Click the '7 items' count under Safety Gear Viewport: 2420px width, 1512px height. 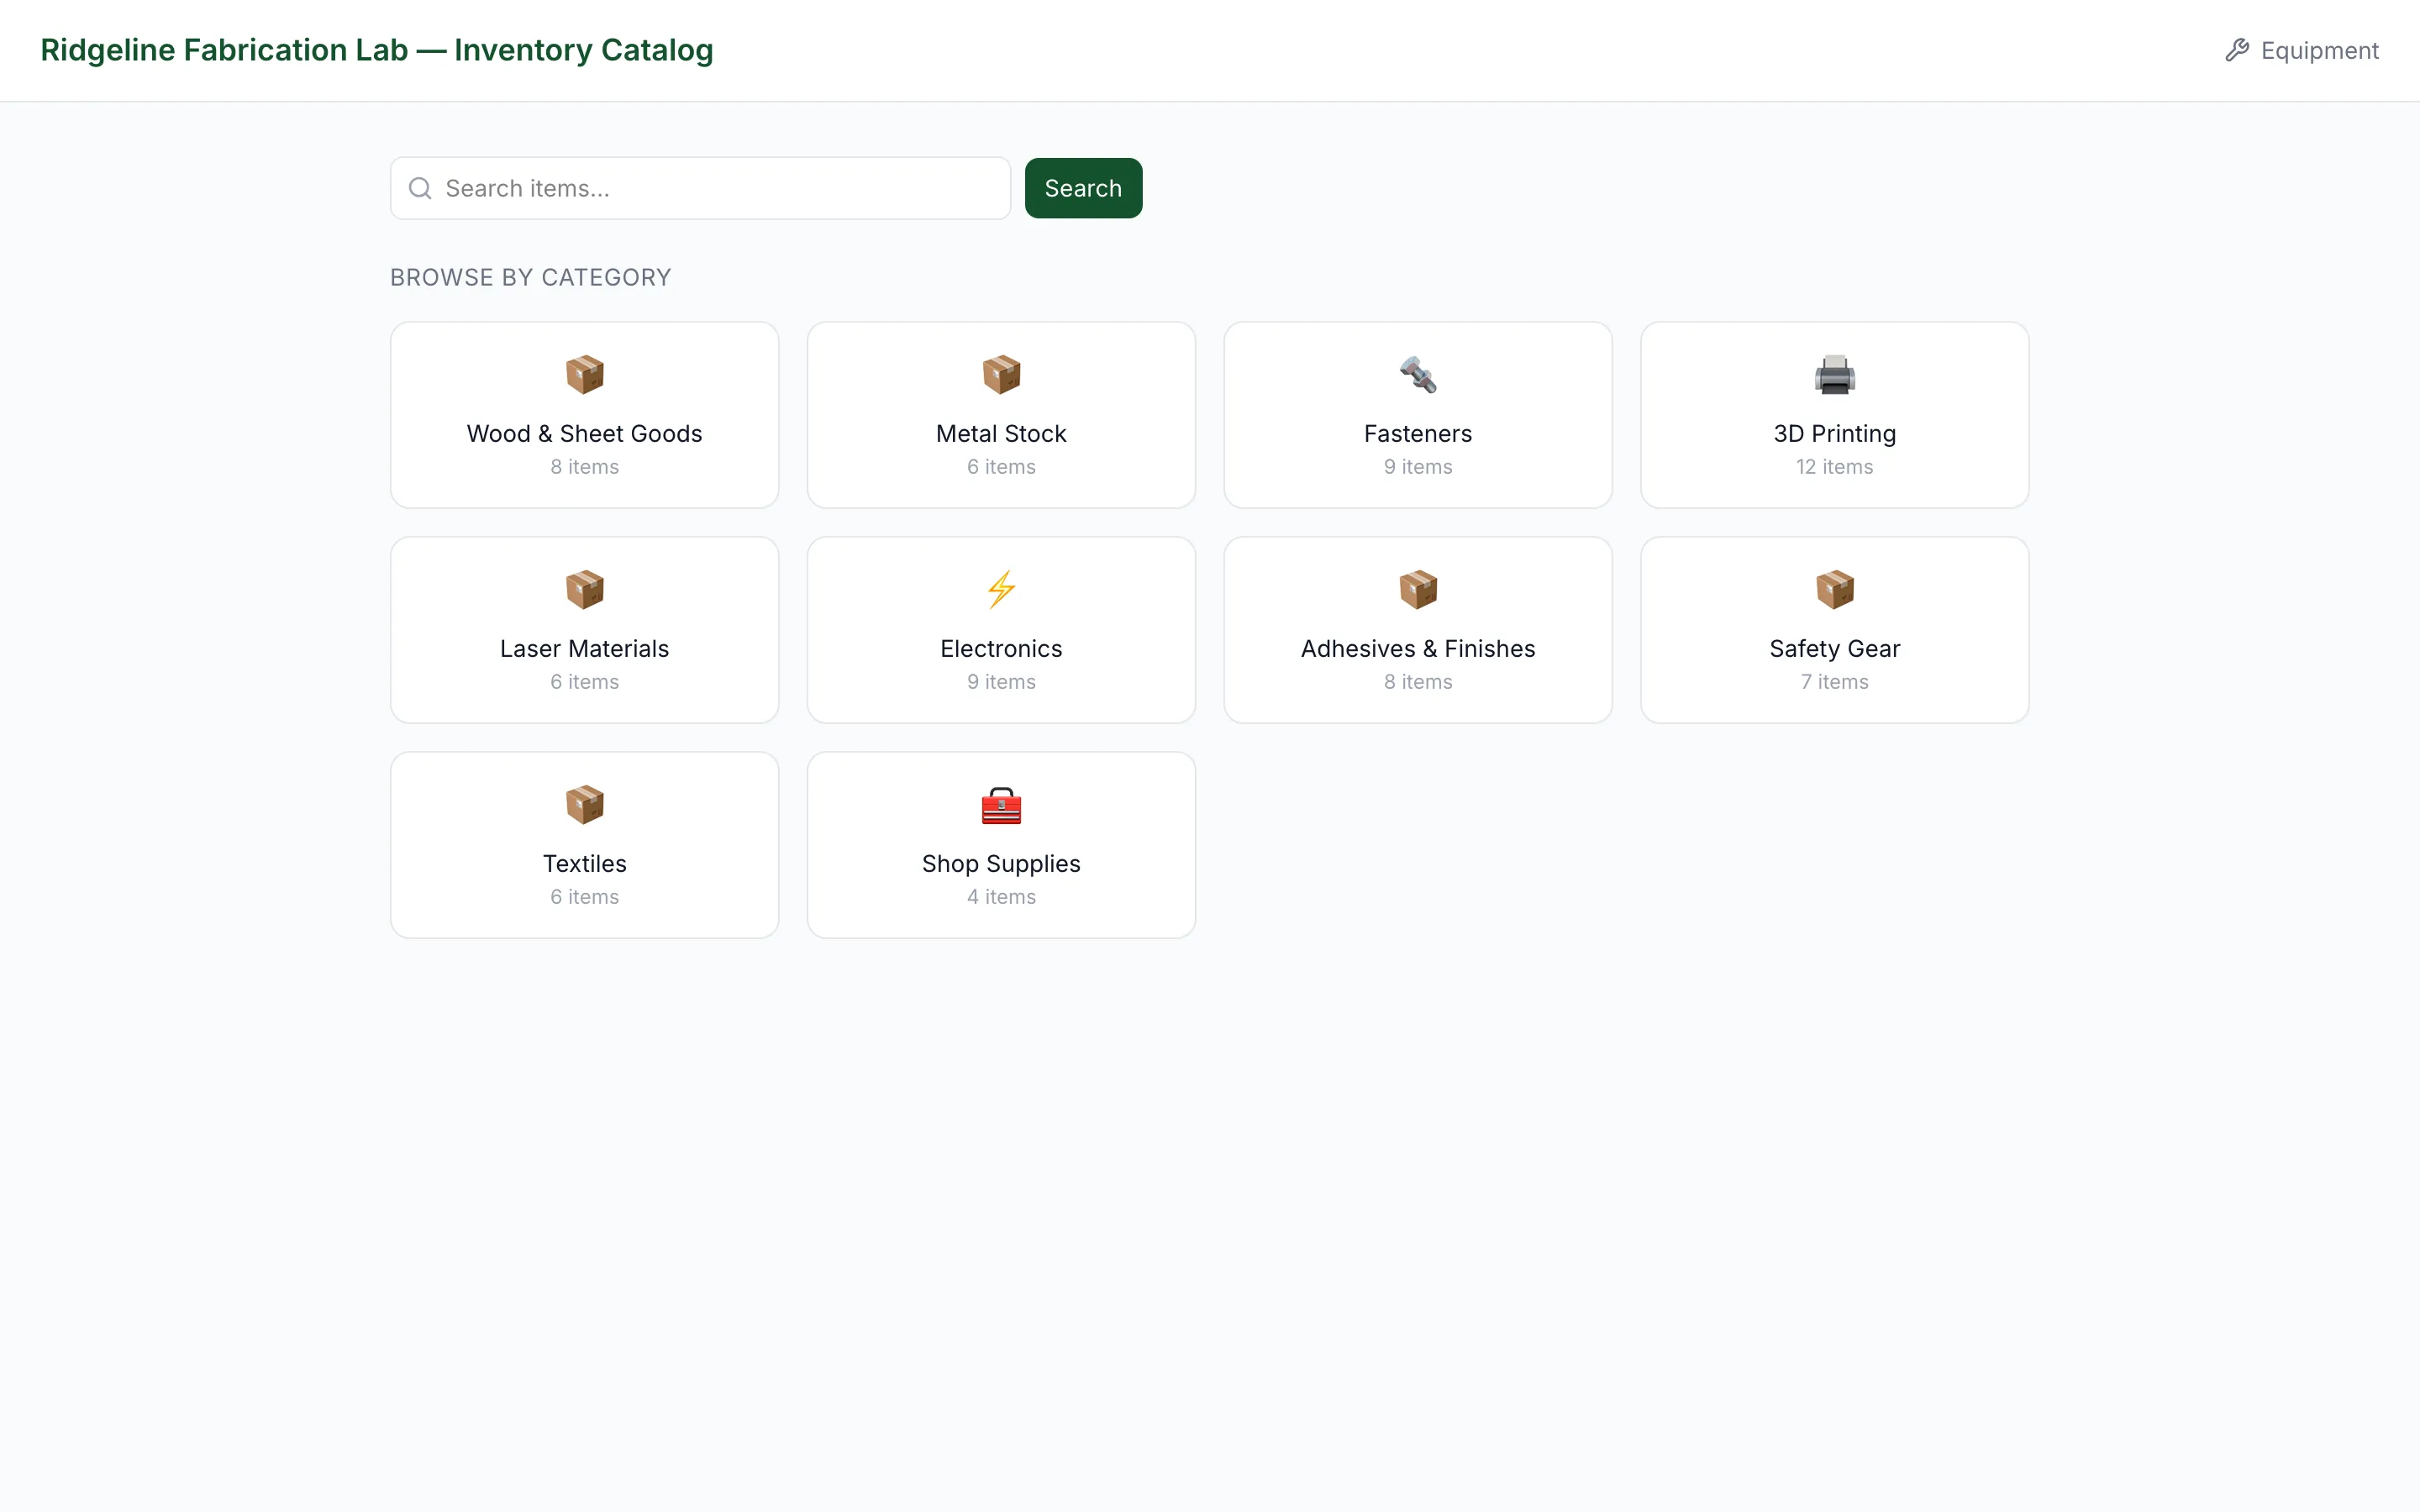point(1834,682)
